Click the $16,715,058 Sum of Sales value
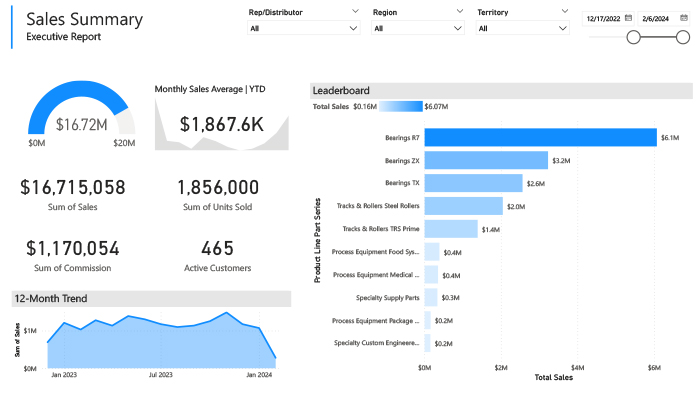The height and width of the screenshot is (394, 700). (x=73, y=187)
